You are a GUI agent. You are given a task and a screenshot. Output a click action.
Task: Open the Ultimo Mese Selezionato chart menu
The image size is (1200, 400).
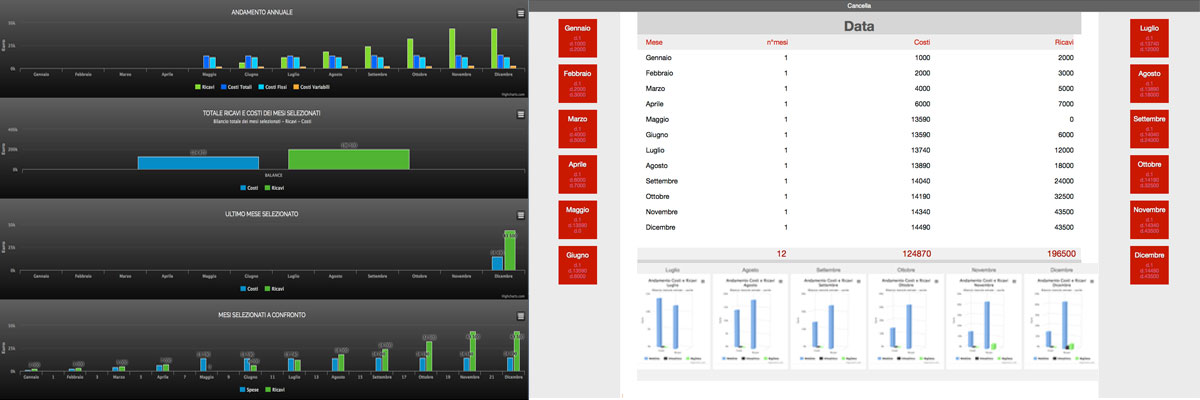tap(520, 215)
